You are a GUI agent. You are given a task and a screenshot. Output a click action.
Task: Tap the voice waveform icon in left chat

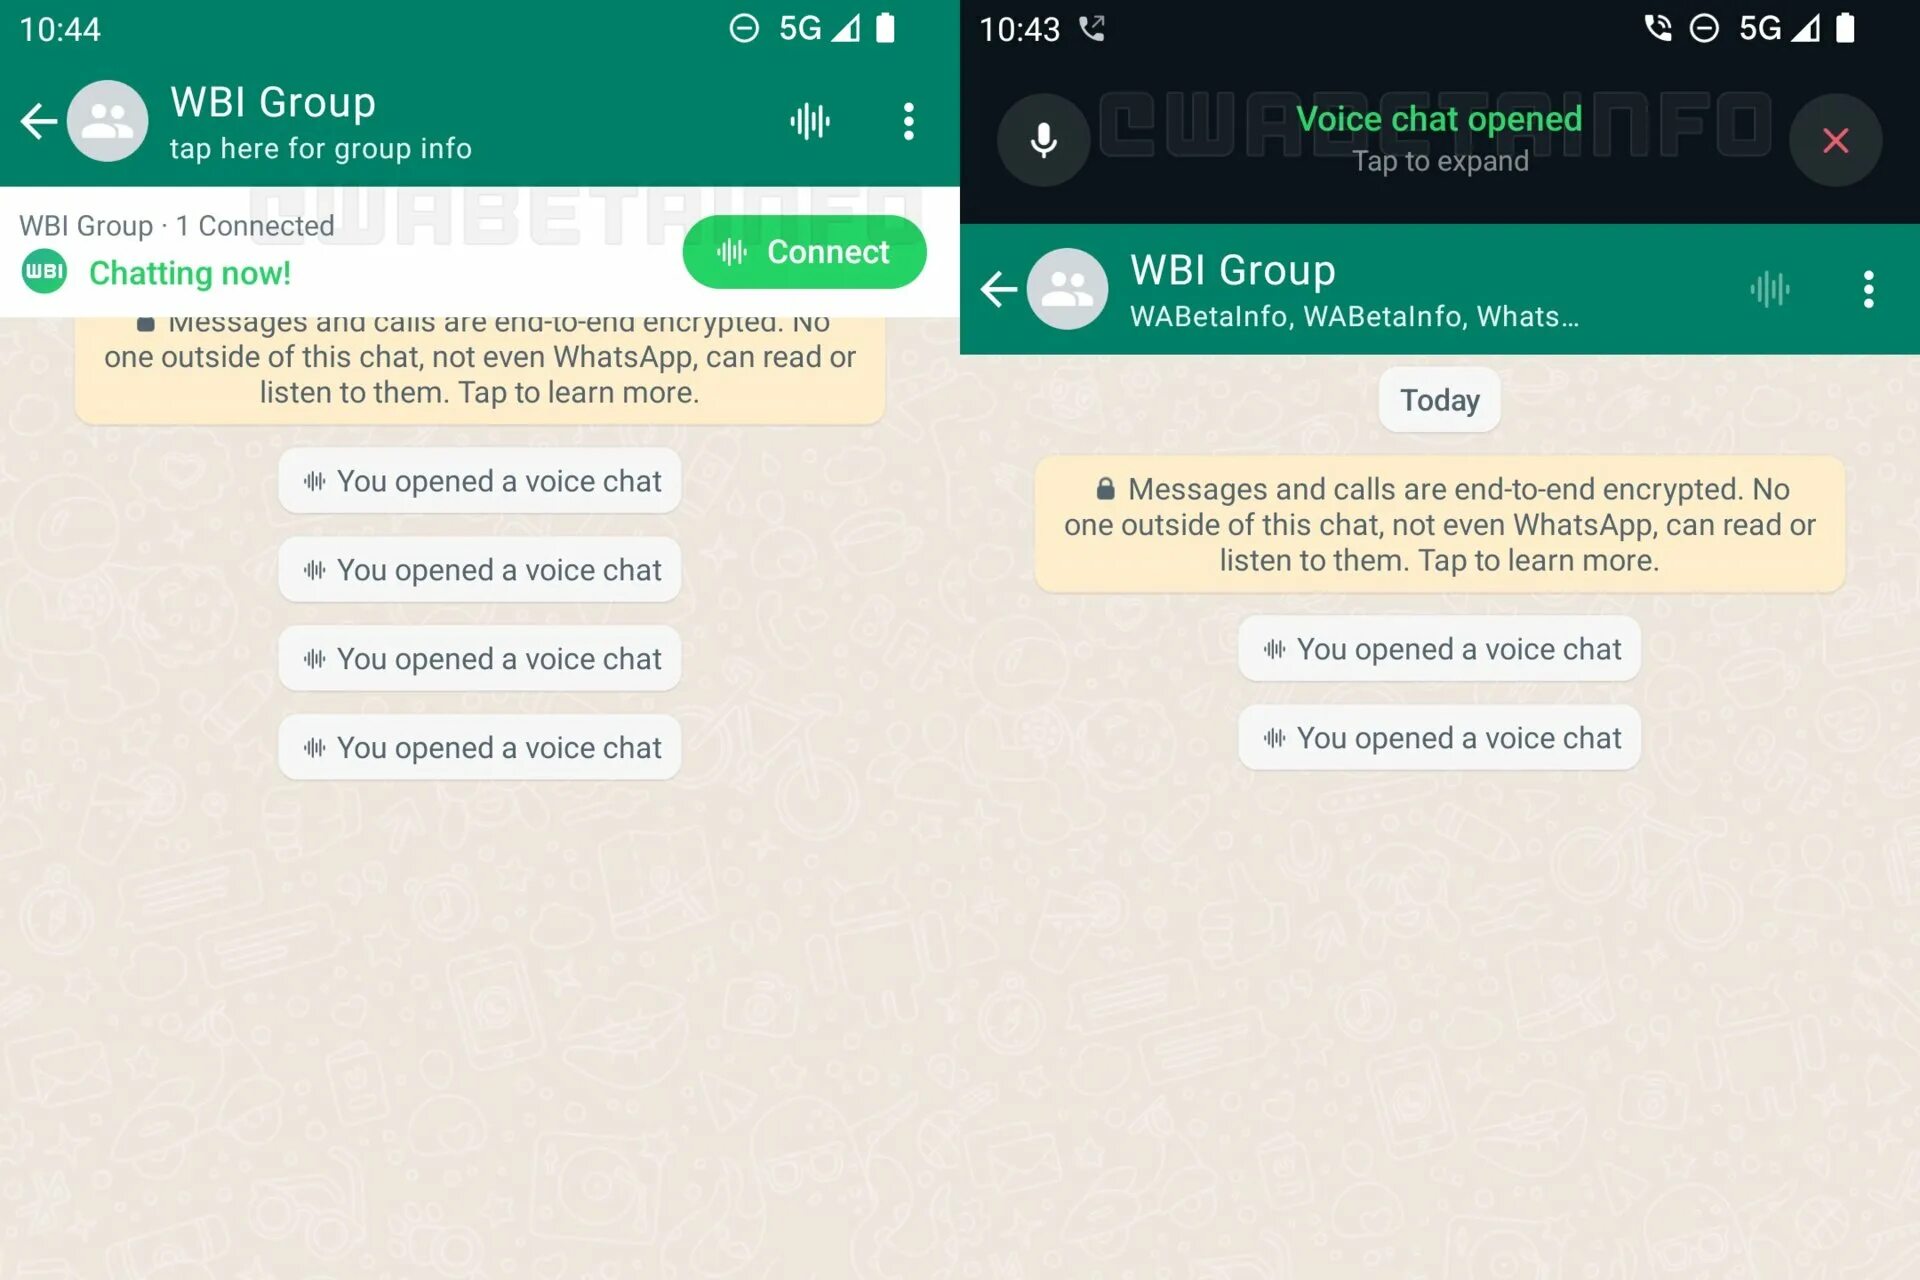pos(809,119)
